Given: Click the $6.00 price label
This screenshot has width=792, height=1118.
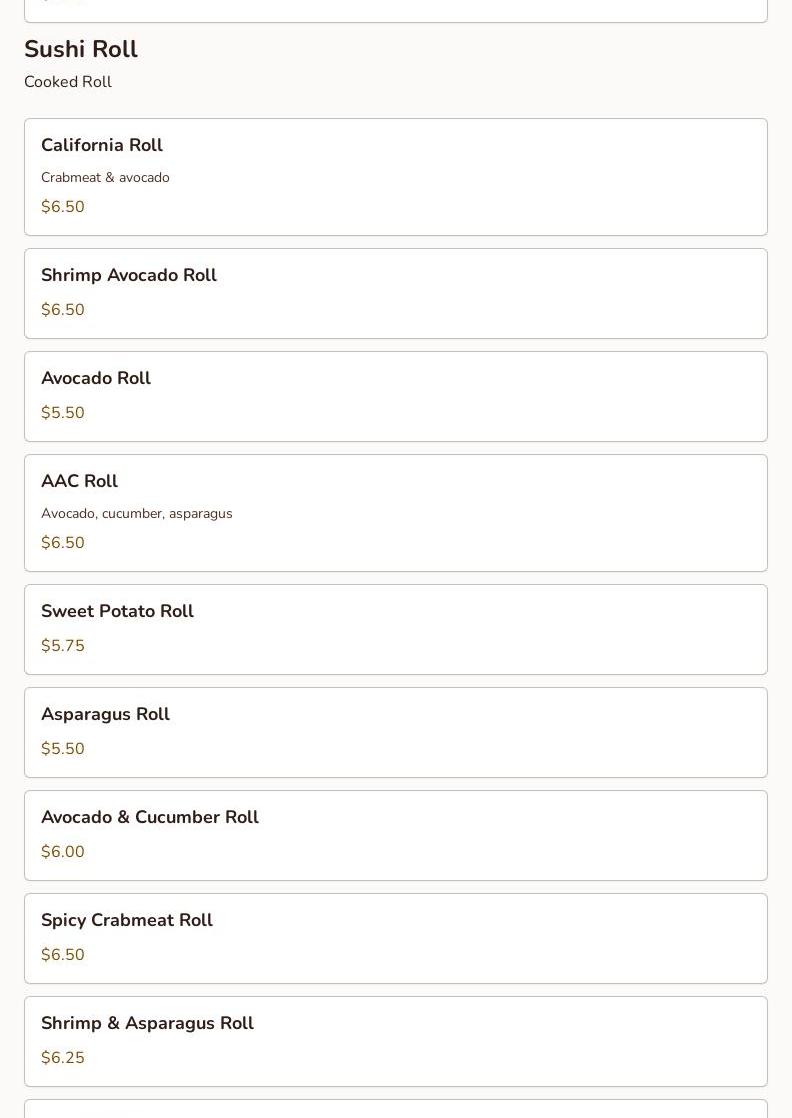Looking at the screenshot, I should pos(63,852).
